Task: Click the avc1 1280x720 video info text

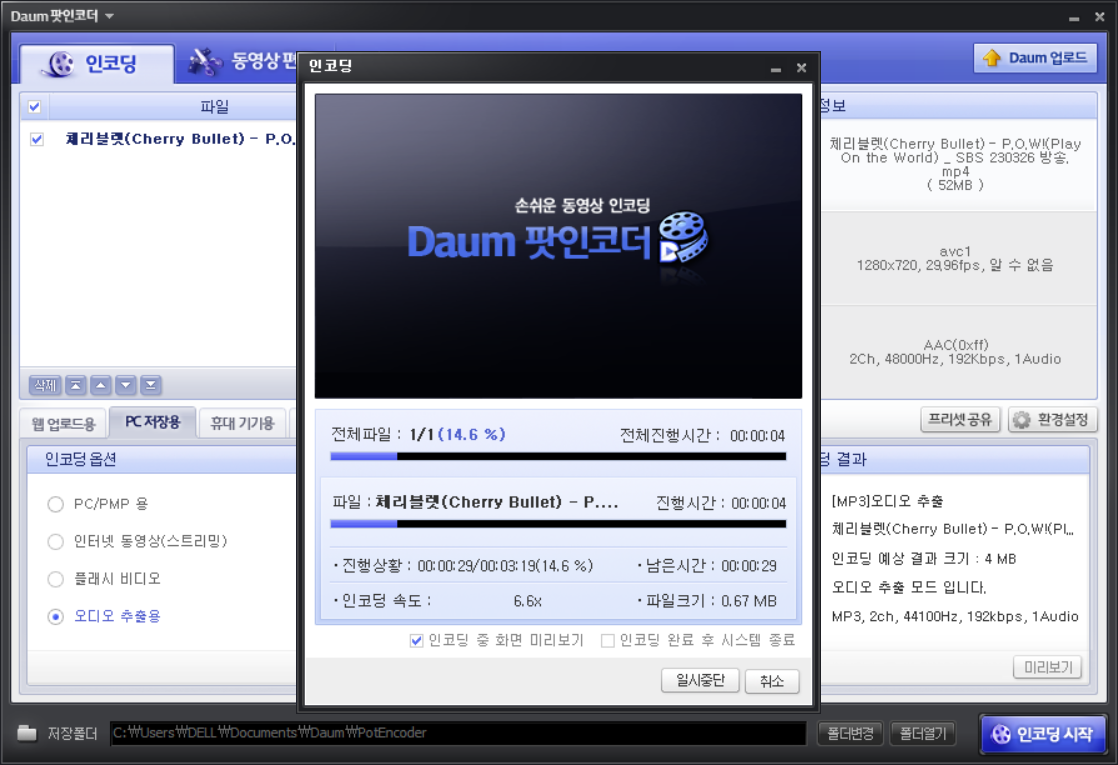Action: click(955, 258)
